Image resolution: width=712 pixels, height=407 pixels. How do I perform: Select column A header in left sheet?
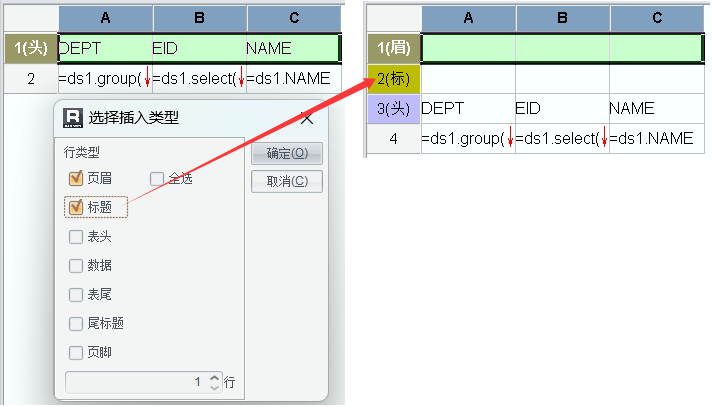click(105, 19)
